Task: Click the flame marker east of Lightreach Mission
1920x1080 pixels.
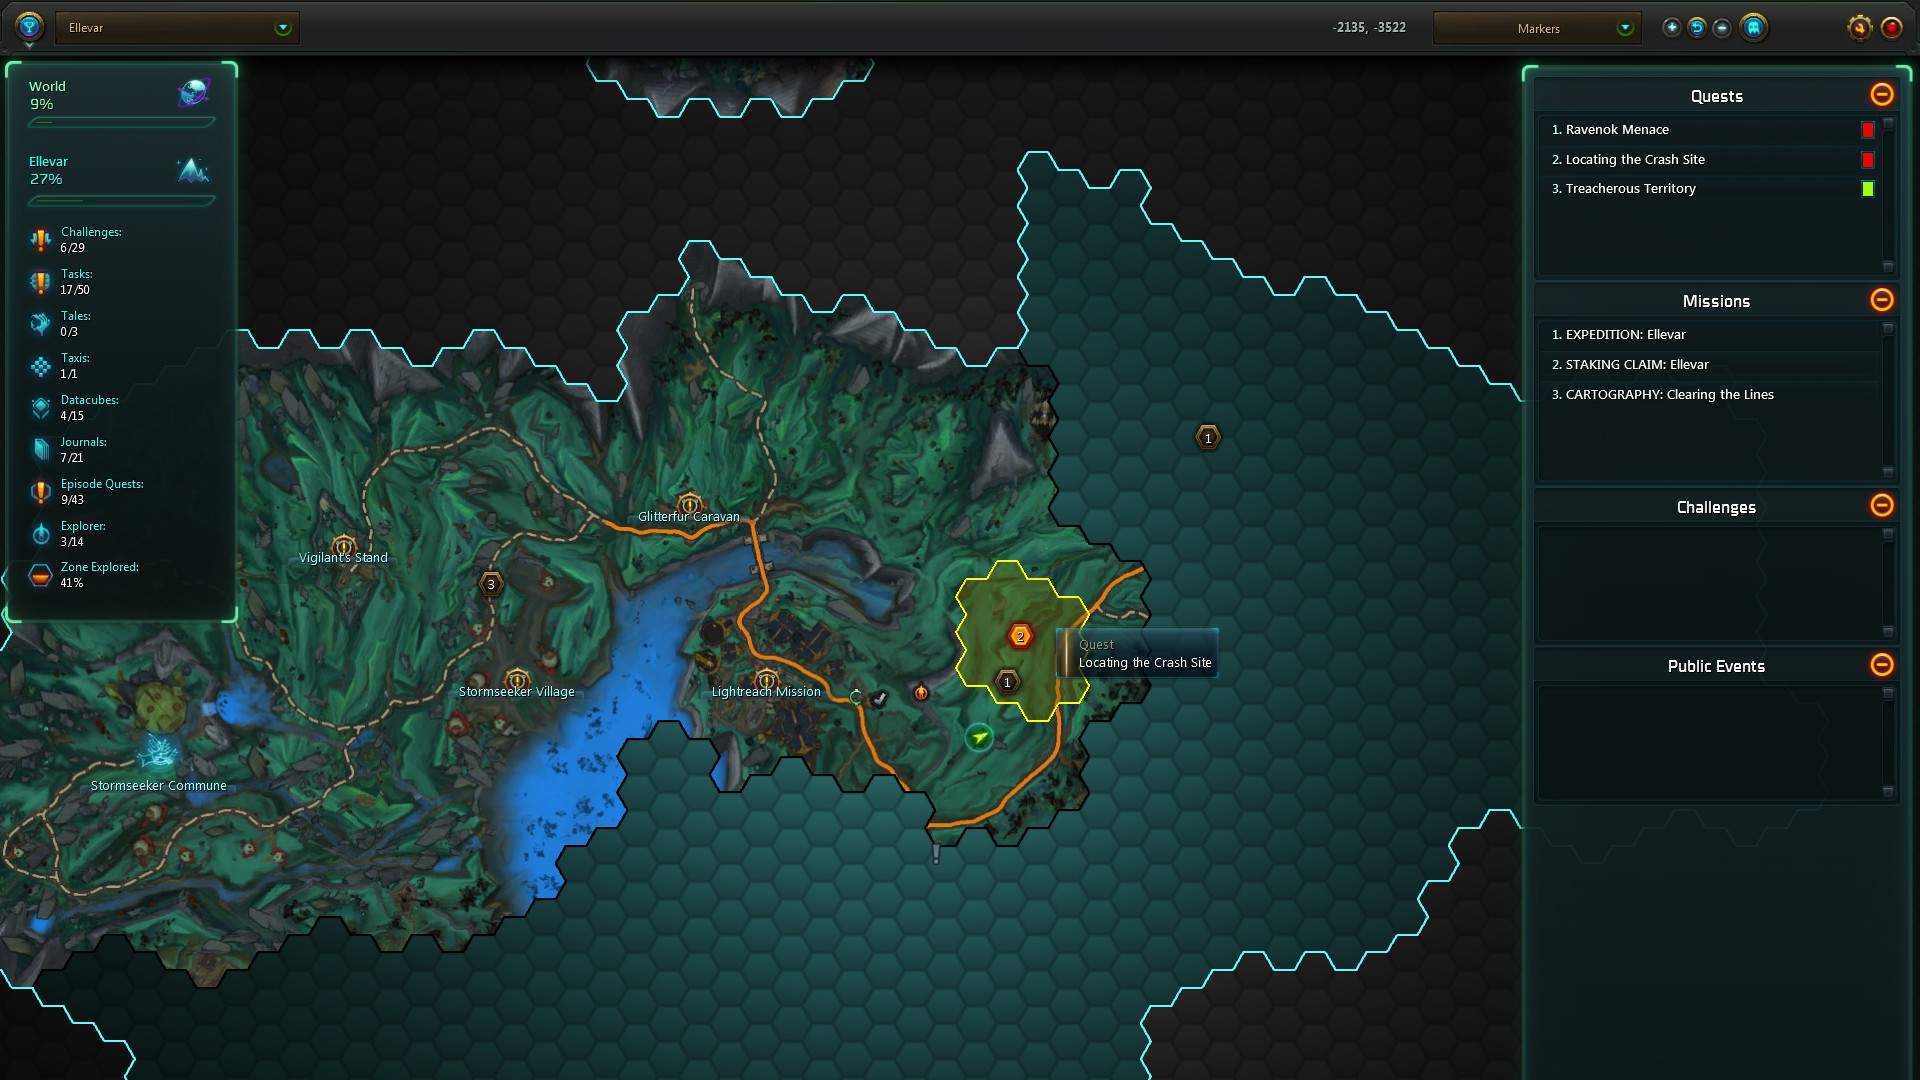Action: (x=921, y=692)
